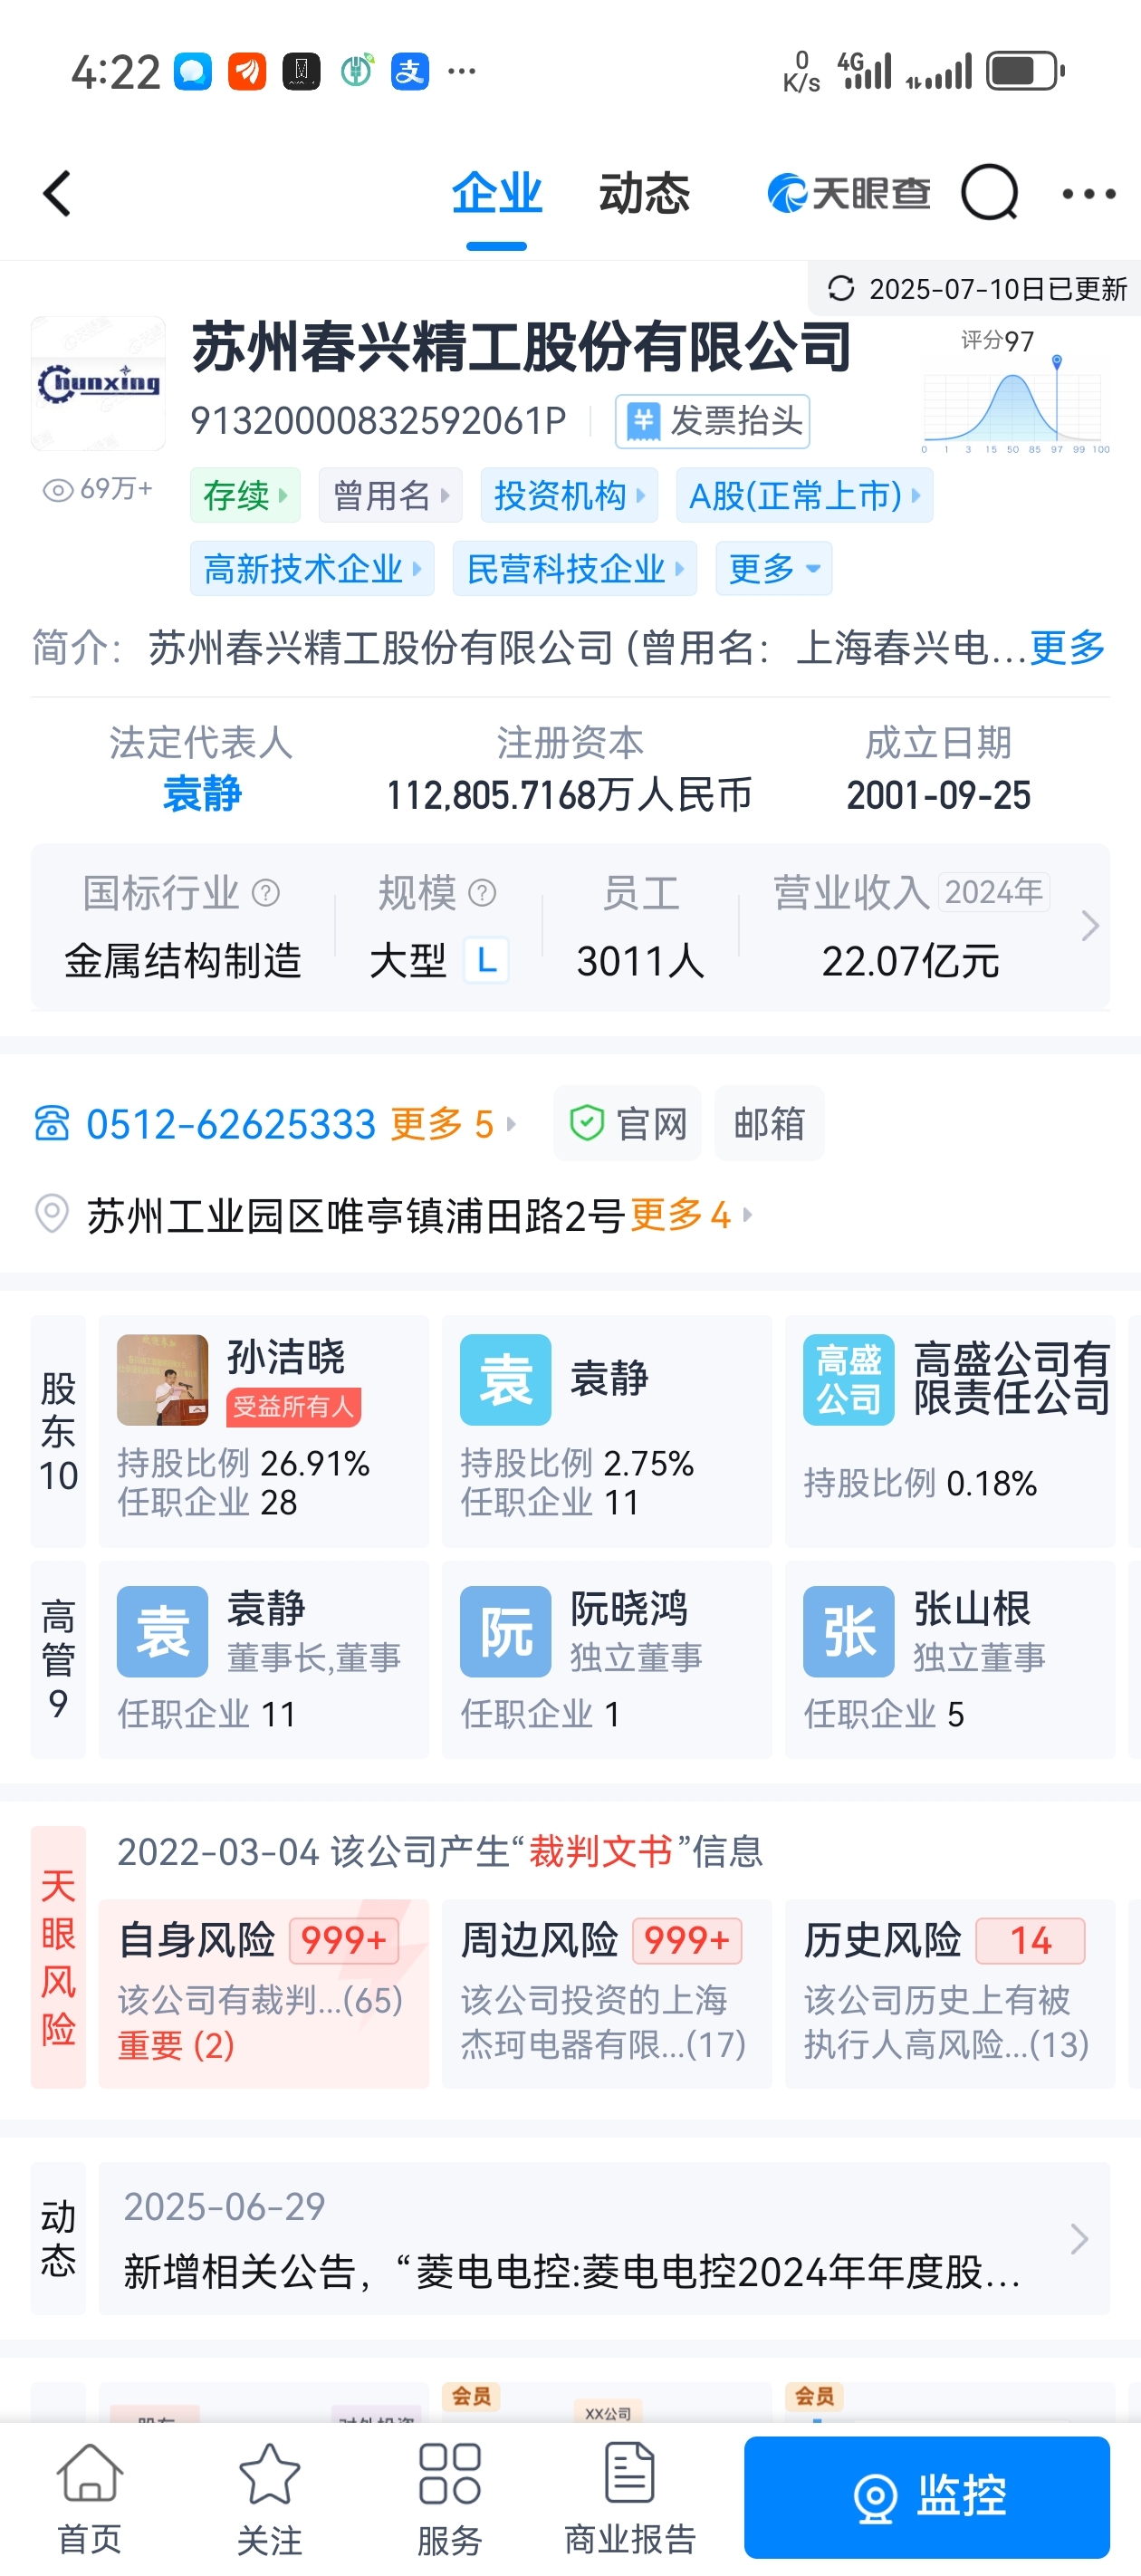Tap the battery indicator in status bar
Viewport: 1141px width, 2576px height.
[1025, 71]
